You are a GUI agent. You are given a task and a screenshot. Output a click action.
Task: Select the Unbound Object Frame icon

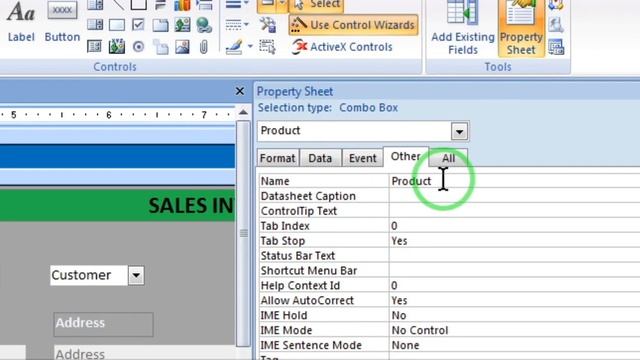[x=182, y=24]
